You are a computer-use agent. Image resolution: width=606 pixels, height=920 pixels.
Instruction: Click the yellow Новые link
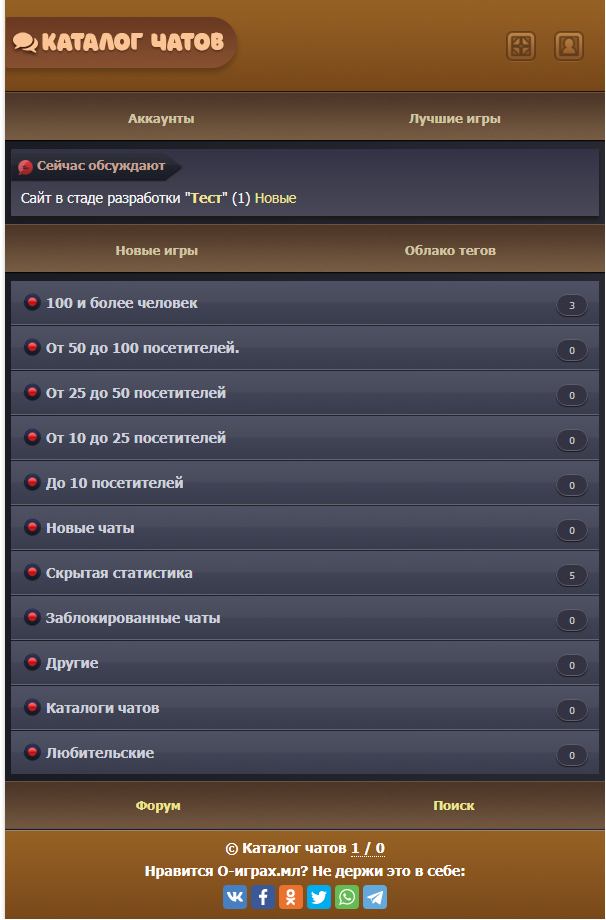275,198
